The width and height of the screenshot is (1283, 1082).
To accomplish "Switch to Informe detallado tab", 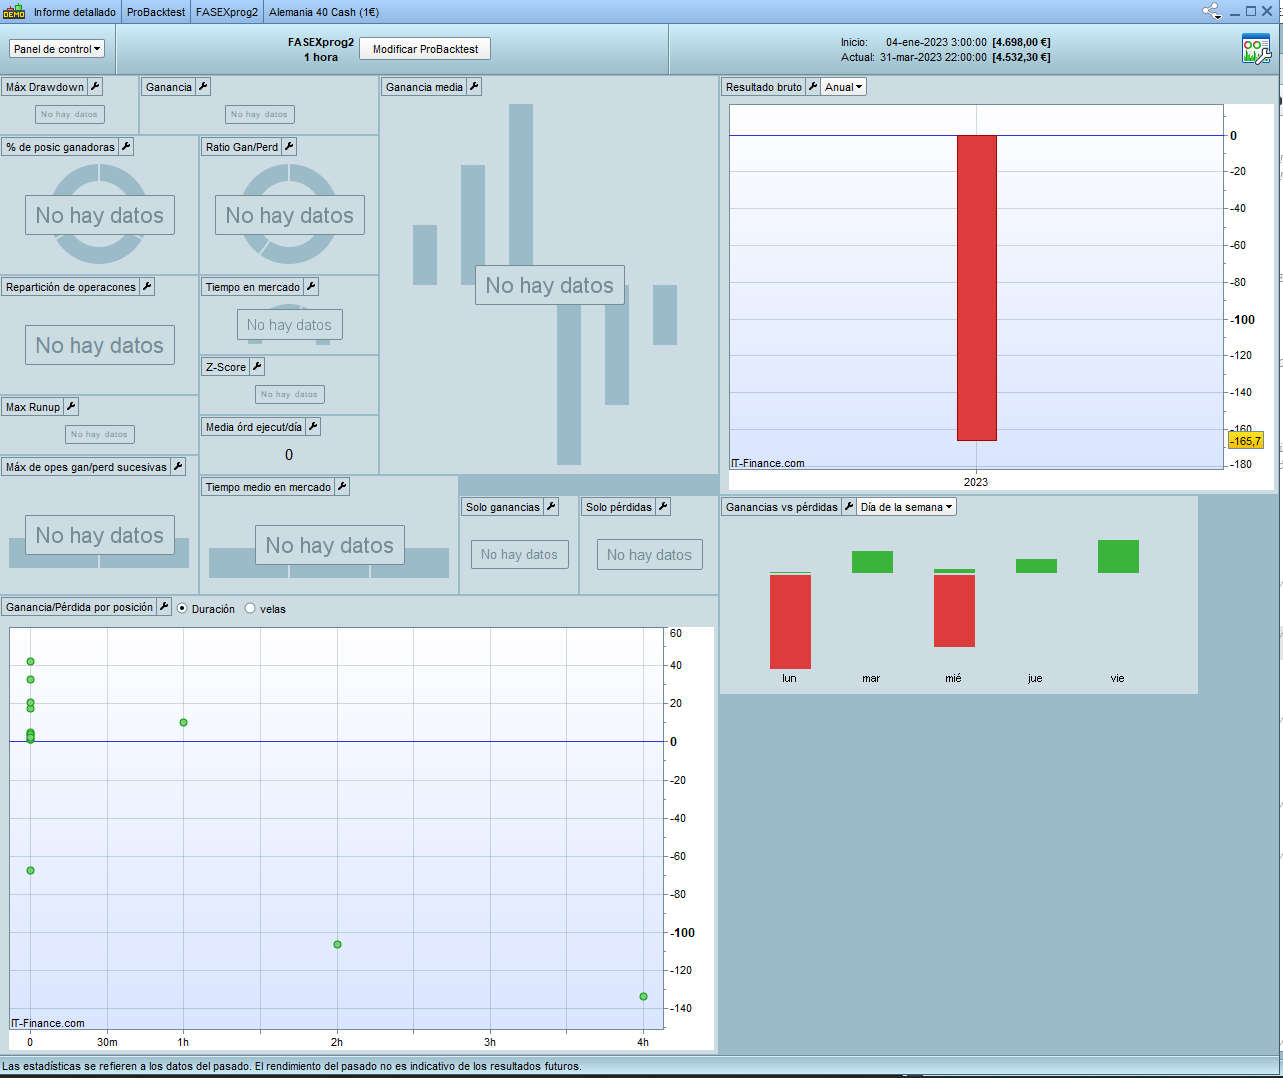I will click(75, 12).
